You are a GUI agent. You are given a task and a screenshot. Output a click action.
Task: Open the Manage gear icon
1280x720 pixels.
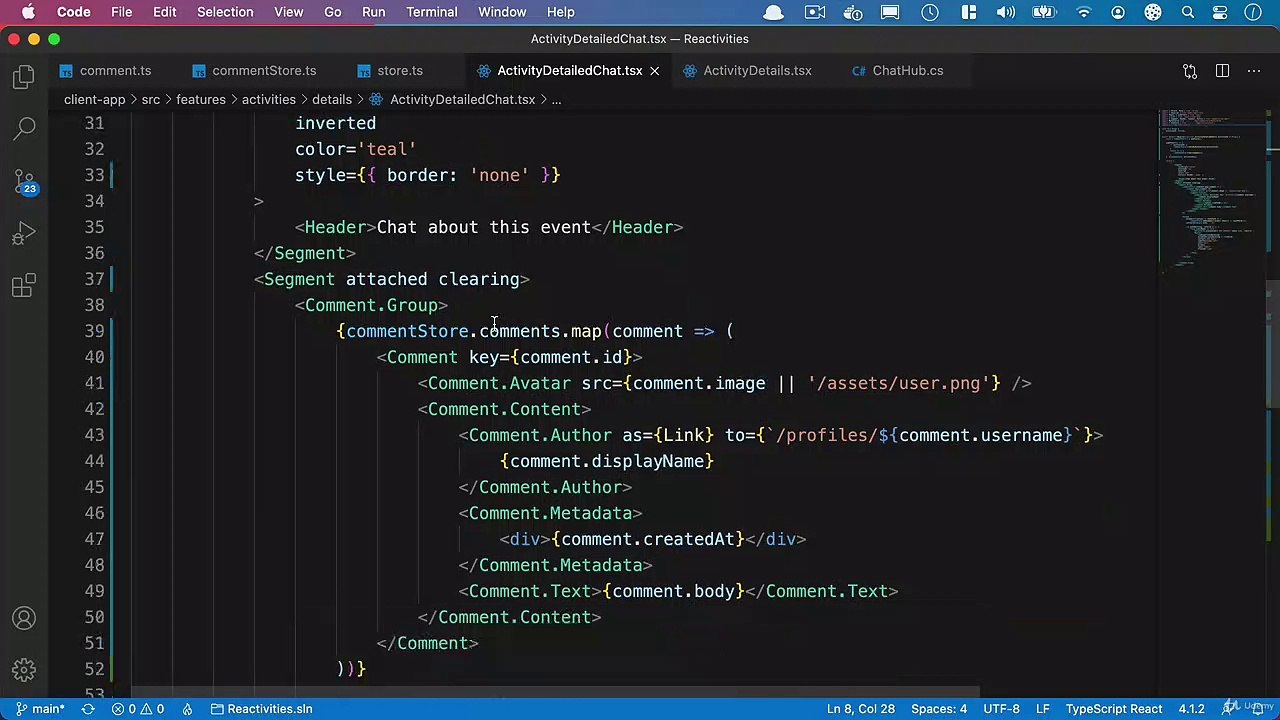click(24, 670)
